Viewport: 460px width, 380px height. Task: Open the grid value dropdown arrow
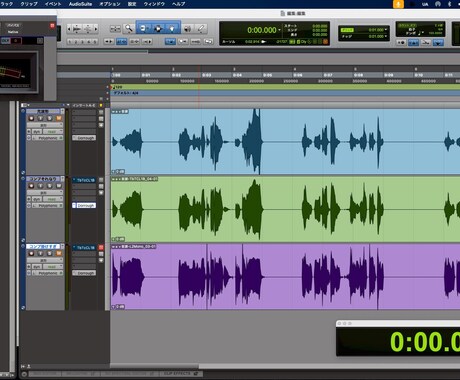386,30
